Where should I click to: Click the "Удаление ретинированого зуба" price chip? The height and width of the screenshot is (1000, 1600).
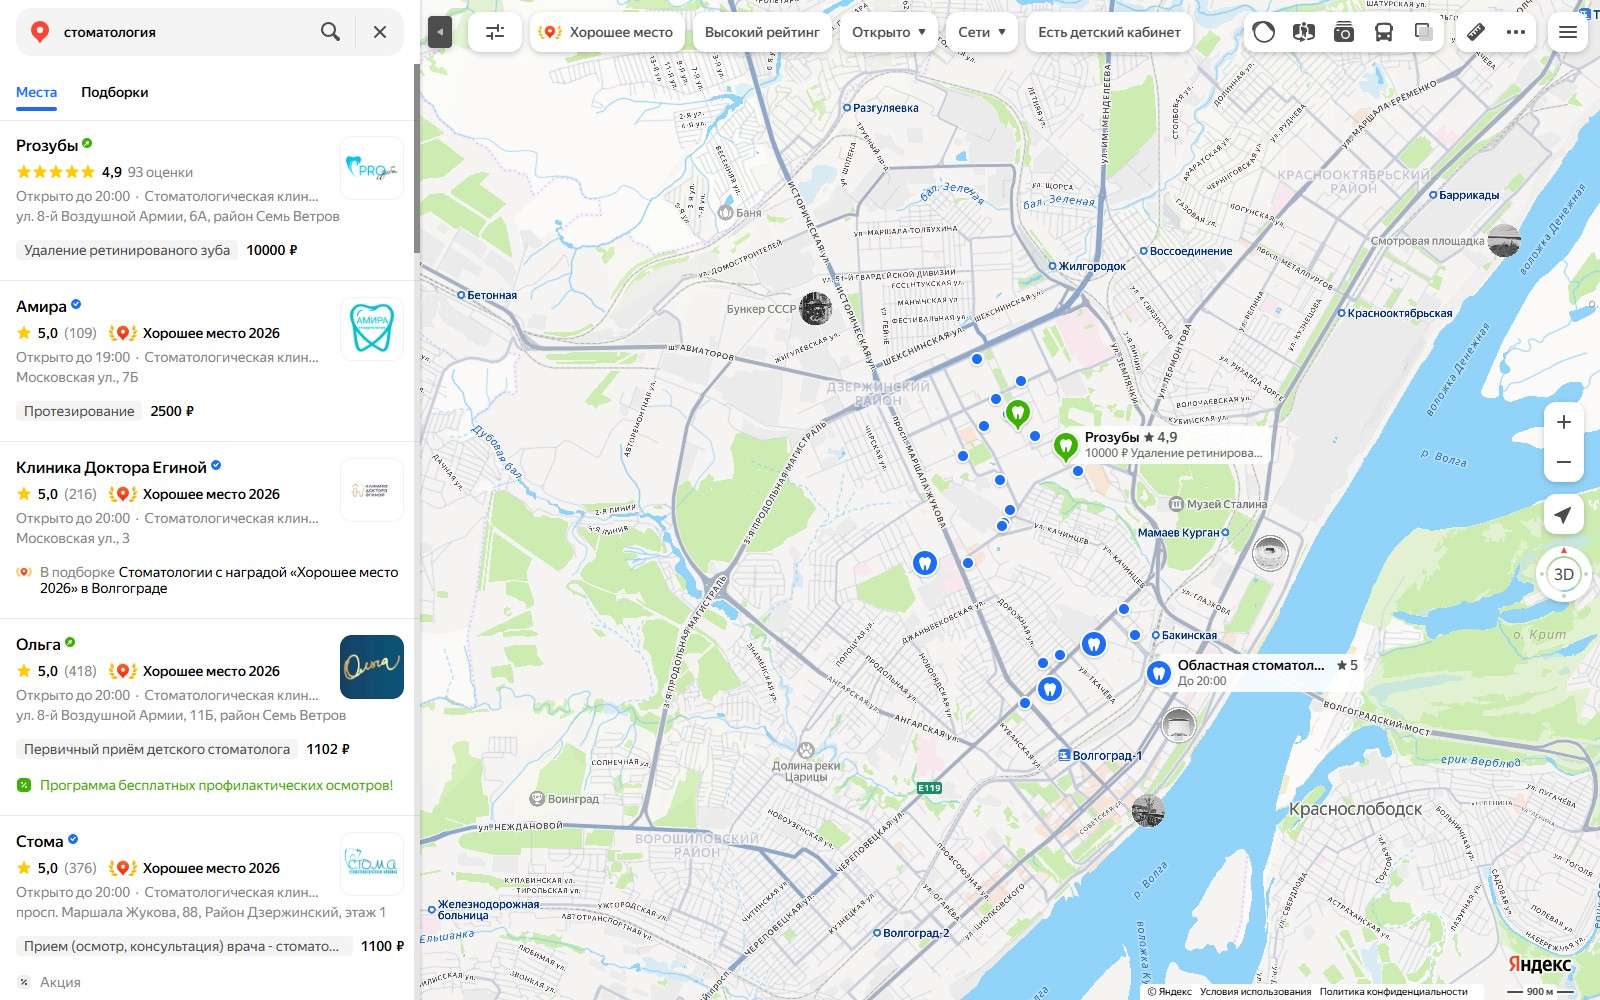(127, 250)
